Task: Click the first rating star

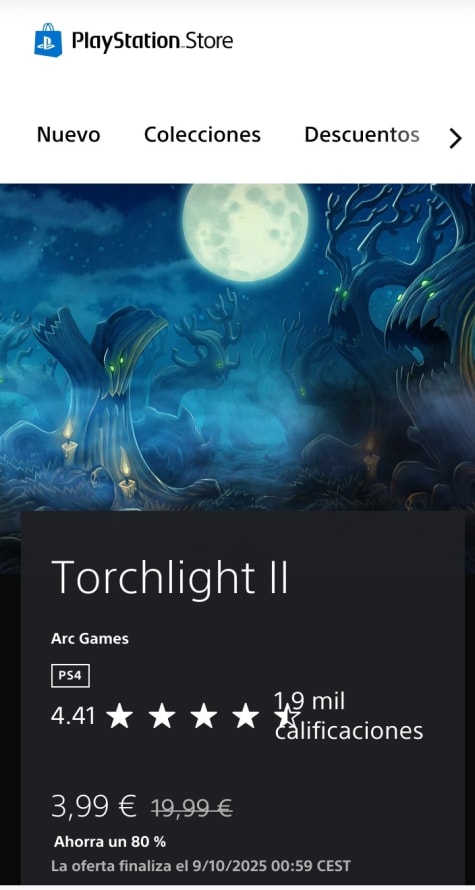Action: point(120,717)
